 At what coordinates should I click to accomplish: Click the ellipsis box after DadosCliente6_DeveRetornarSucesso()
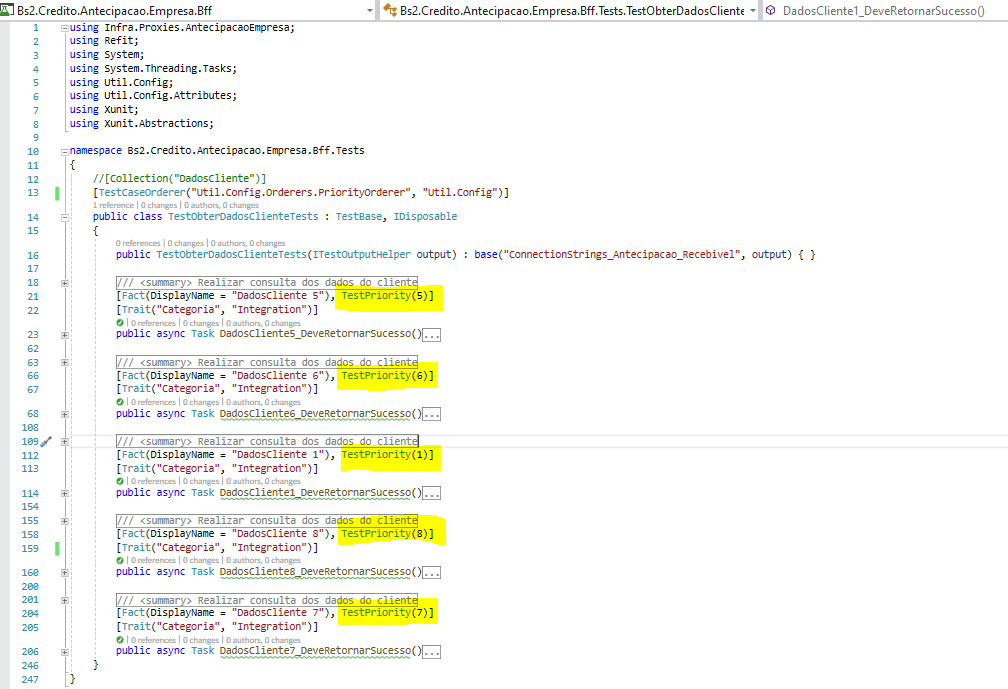pos(432,414)
